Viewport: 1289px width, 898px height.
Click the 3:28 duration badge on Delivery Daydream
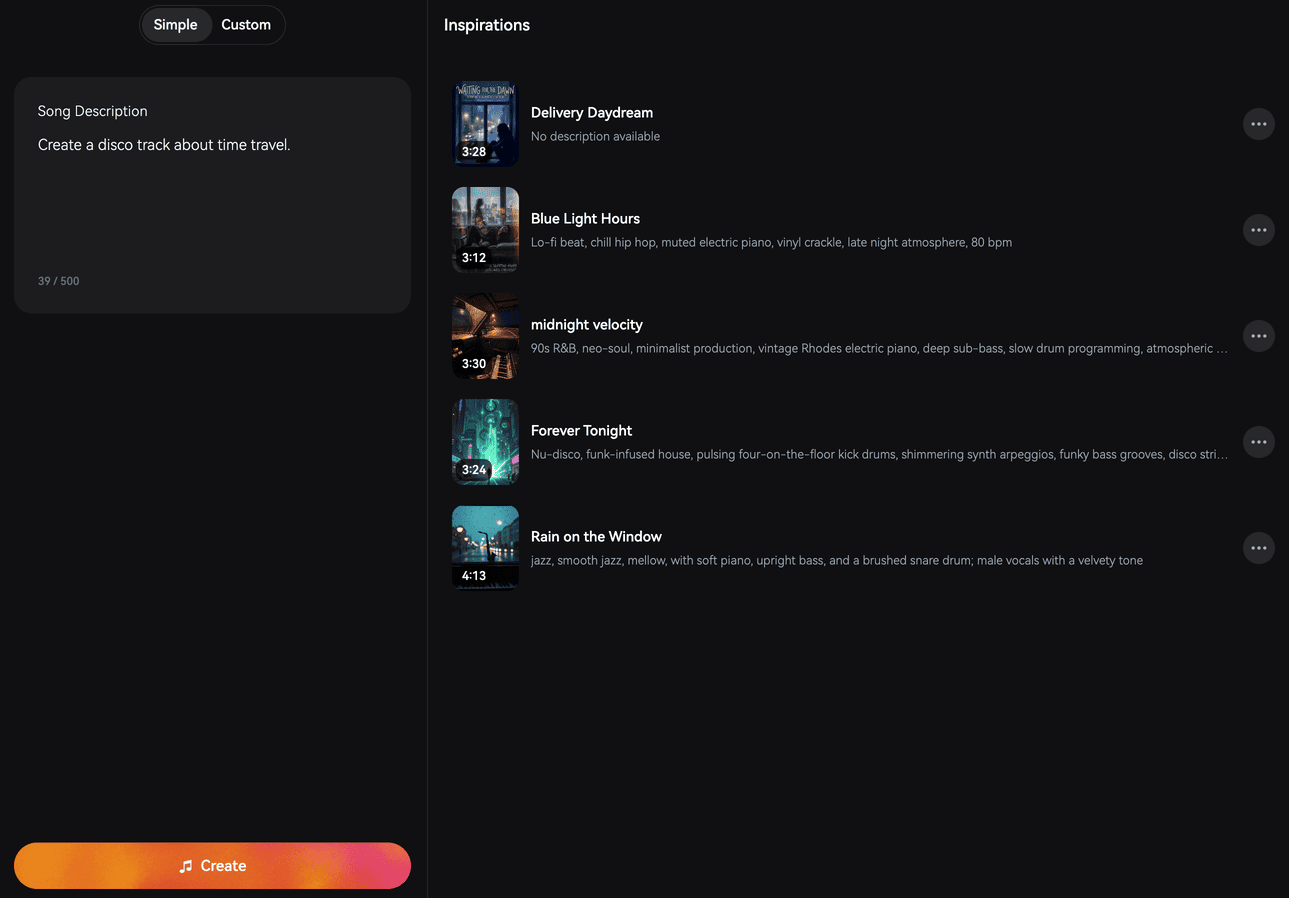(x=473, y=151)
